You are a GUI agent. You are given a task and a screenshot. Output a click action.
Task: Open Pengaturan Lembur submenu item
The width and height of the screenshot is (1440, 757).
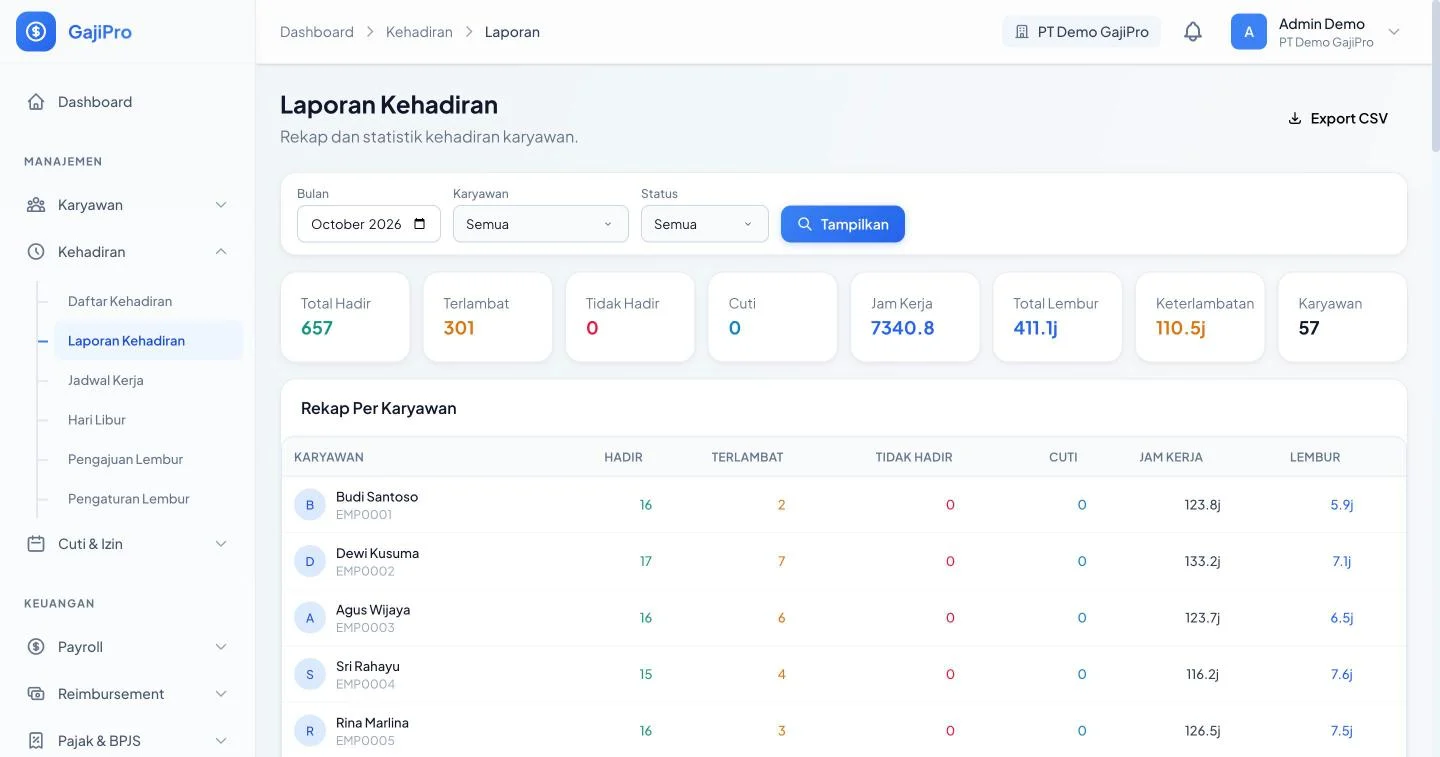[148, 499]
